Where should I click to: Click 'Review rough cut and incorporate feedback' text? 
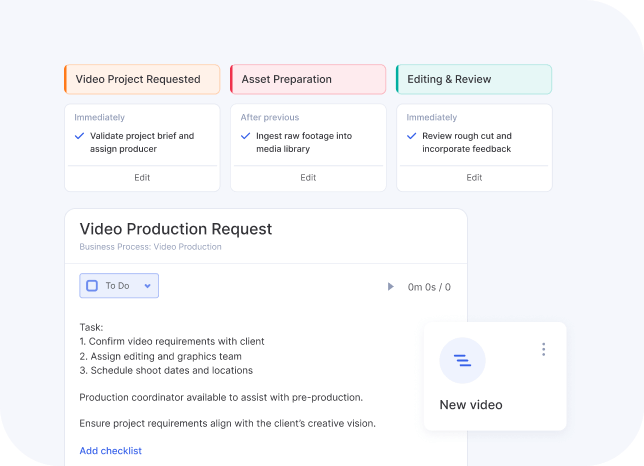[x=467, y=142]
